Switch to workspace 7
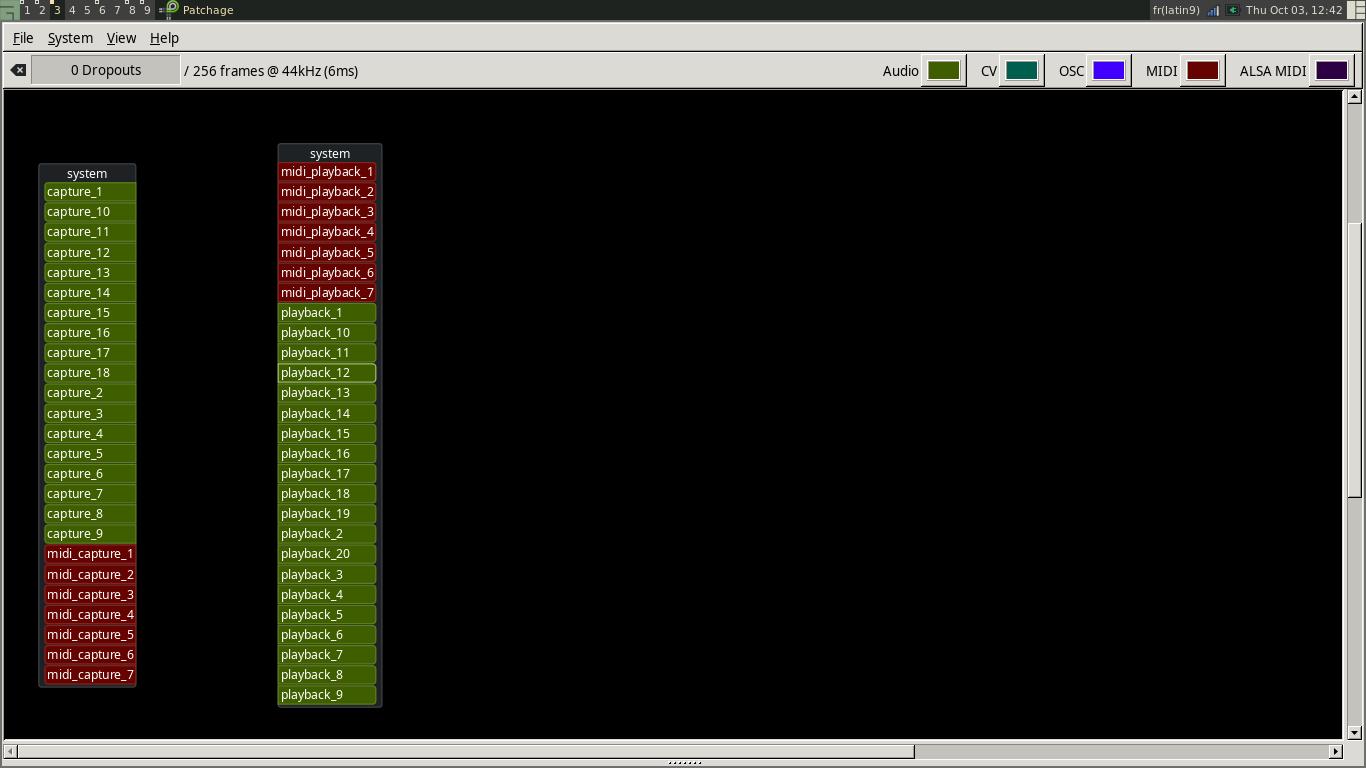The width and height of the screenshot is (1366, 768). click(x=117, y=9)
